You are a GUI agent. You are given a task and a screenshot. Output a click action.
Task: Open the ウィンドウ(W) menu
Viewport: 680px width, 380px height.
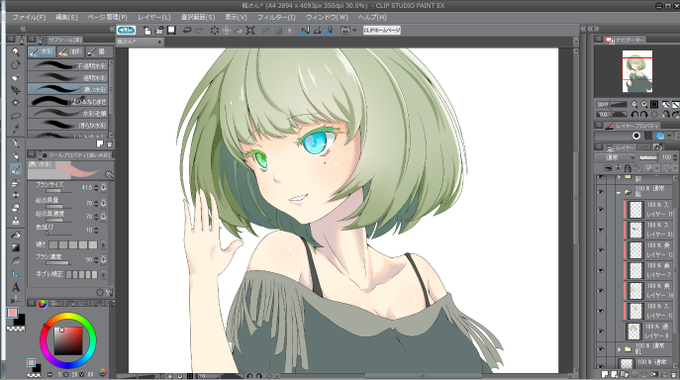click(327, 17)
